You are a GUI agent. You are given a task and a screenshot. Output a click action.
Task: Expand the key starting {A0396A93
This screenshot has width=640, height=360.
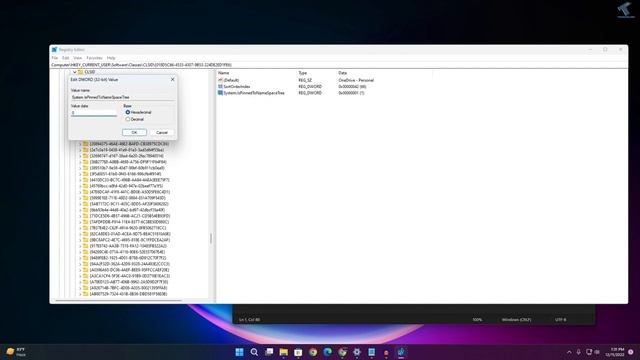80,270
